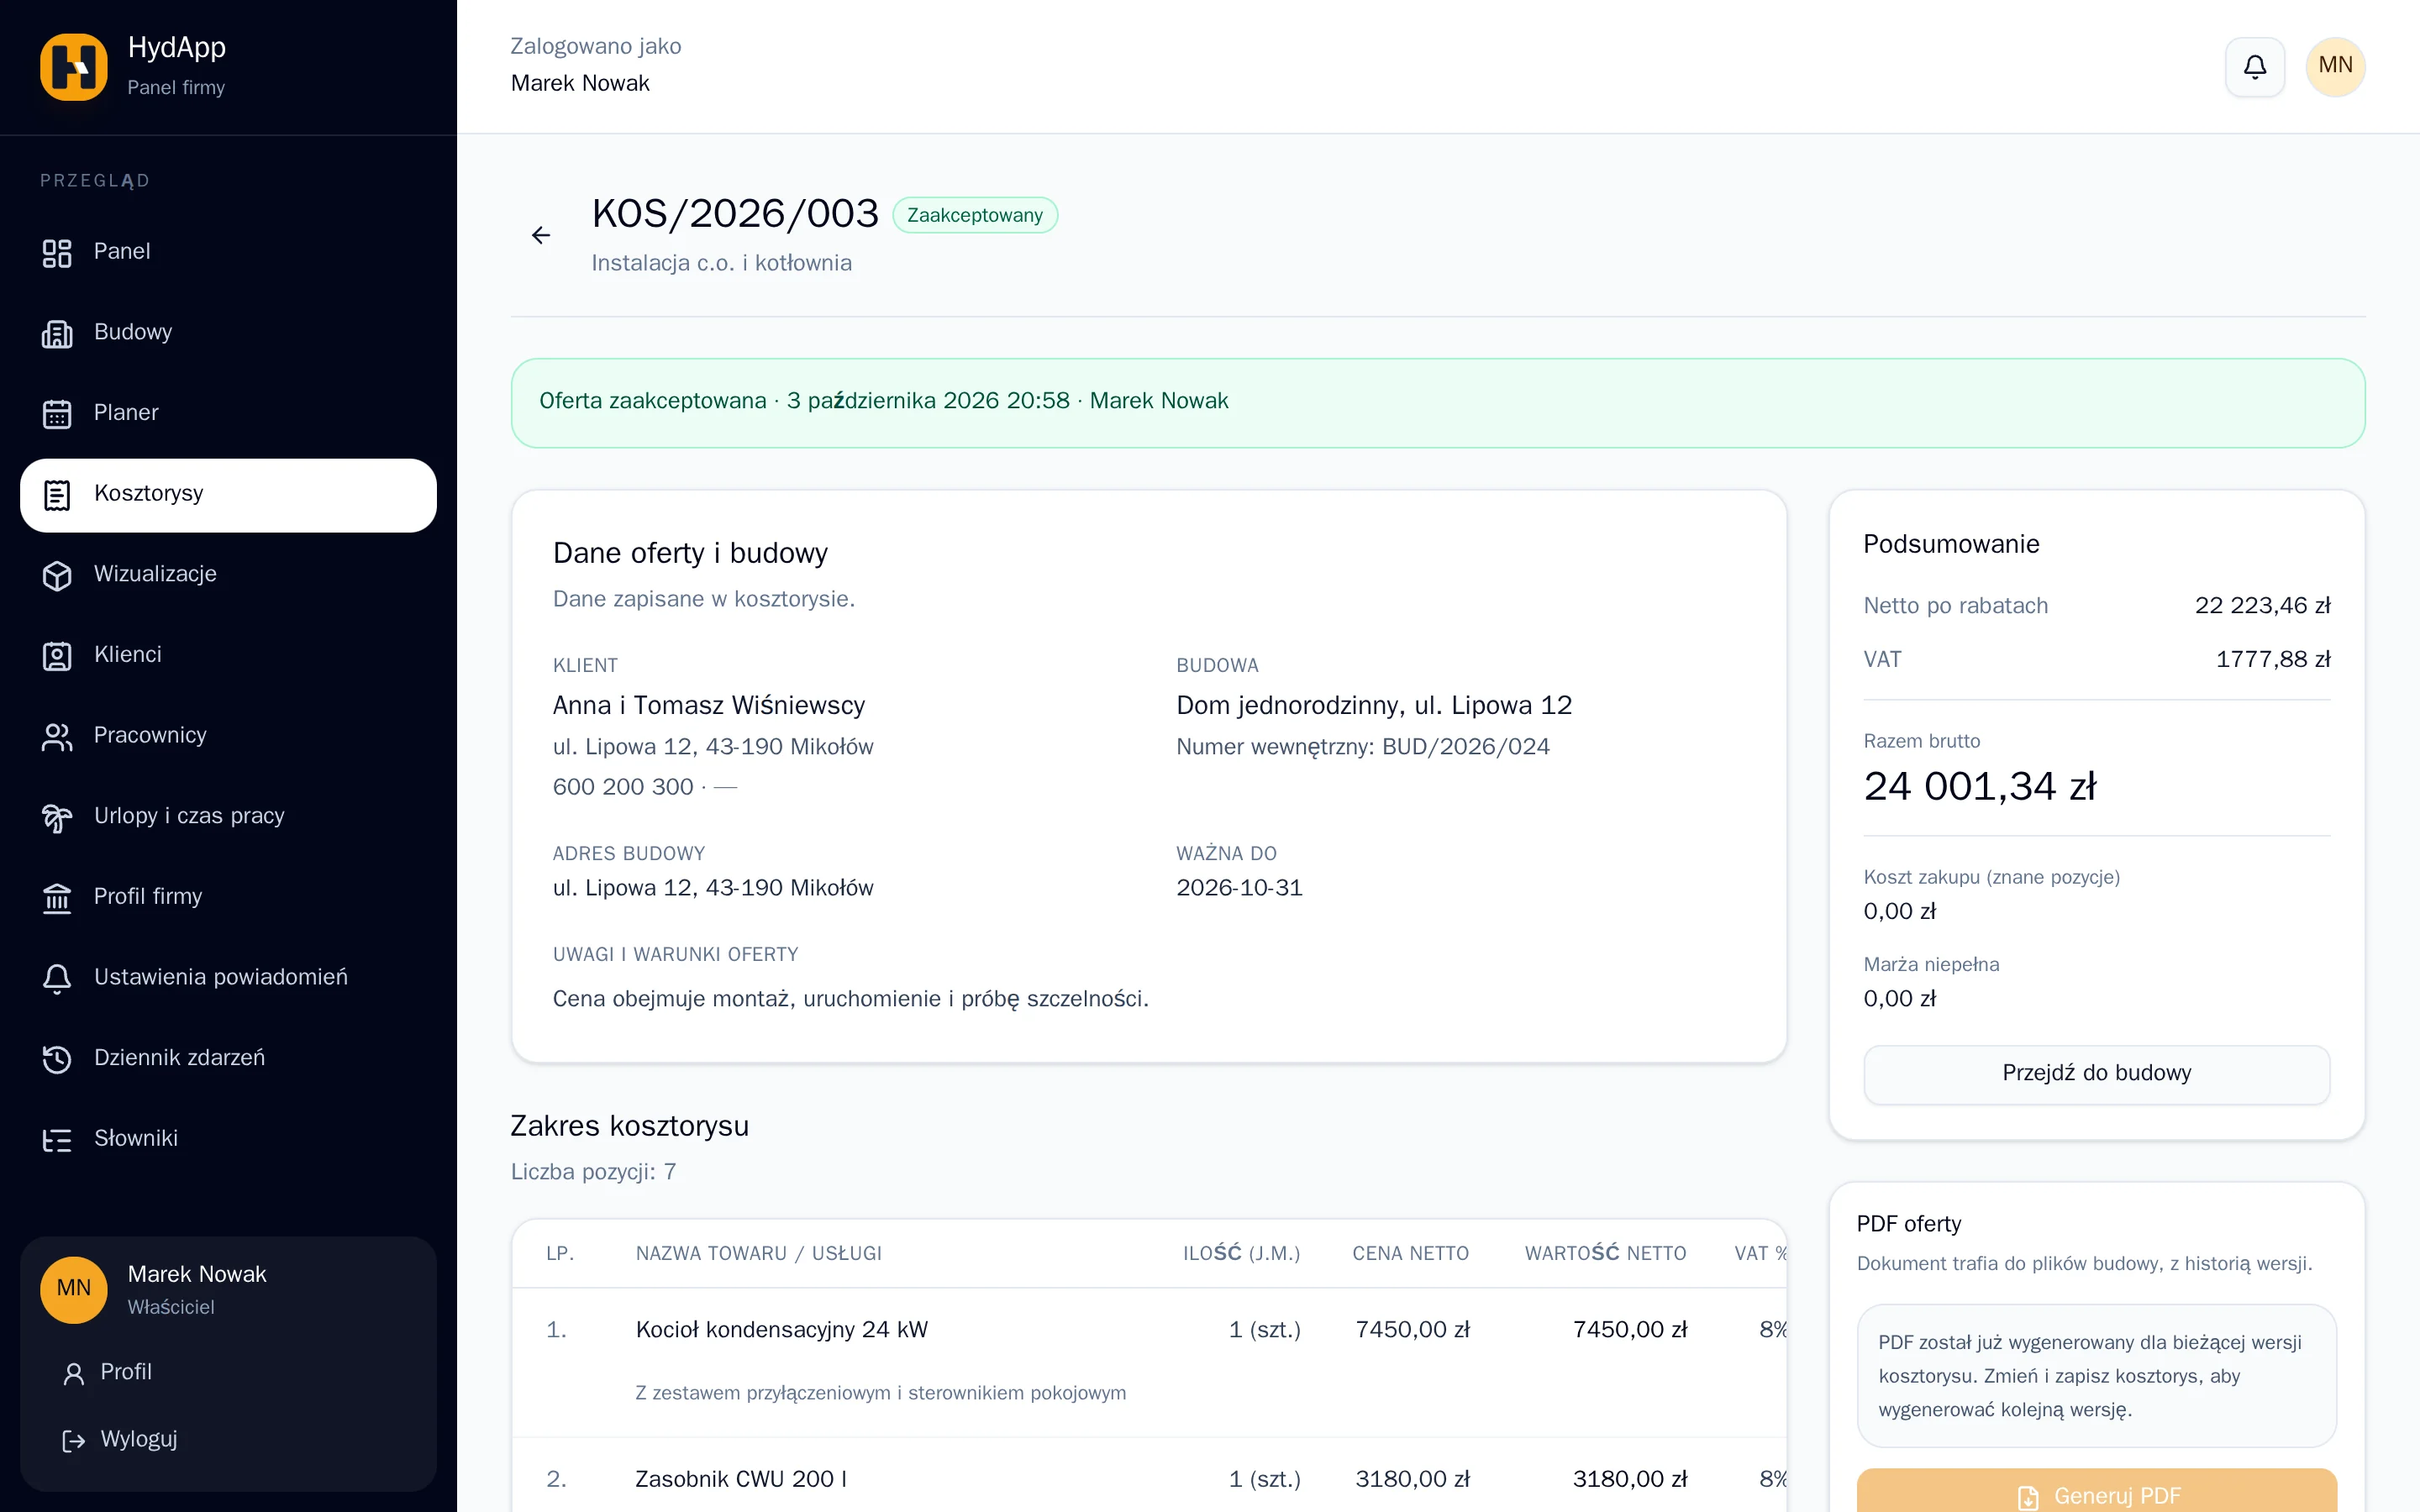Click the Oferta zaakceptowana banner text
Viewport: 2420px width, 1512px height.
884,401
